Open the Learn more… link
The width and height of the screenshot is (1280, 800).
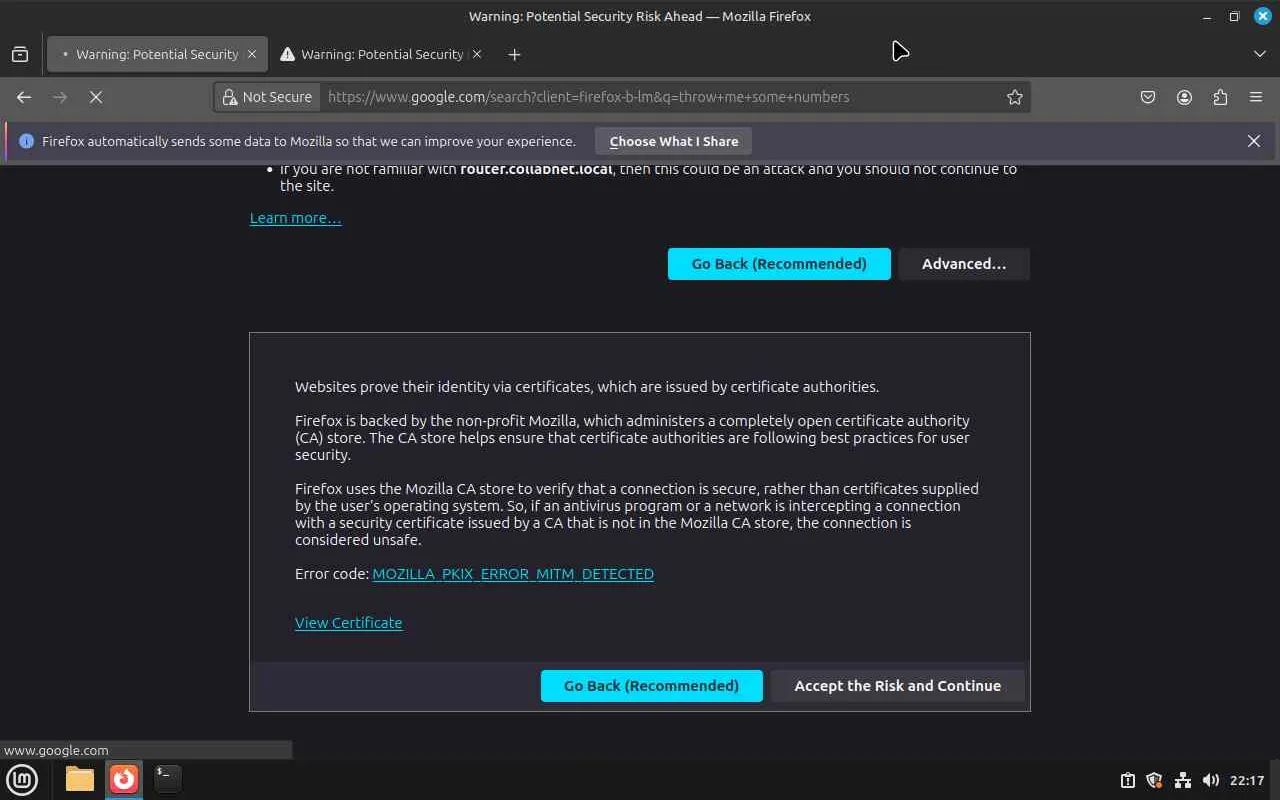(296, 218)
